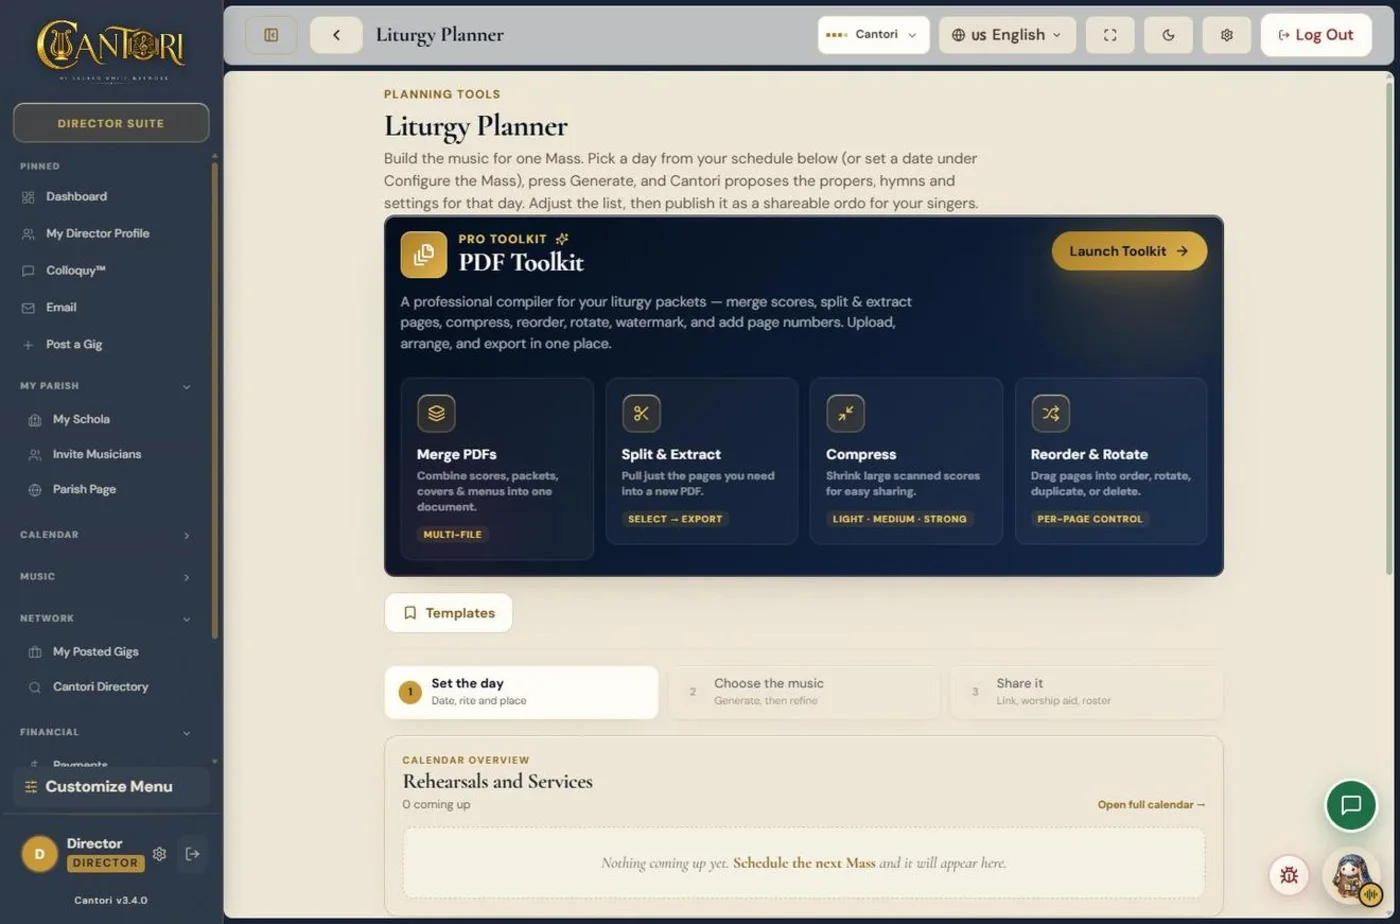Enter fullscreen mode via expand icon
This screenshot has height=924, width=1400.
tap(1110, 35)
